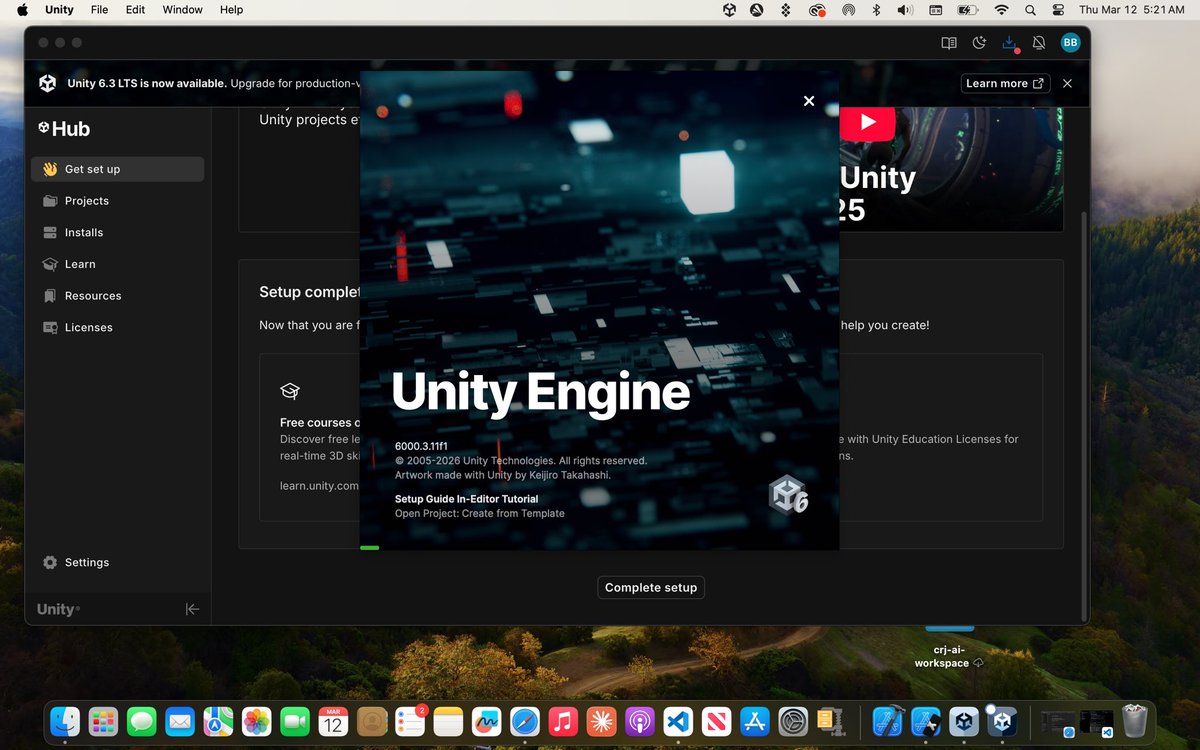Open the Creative Cloud menu bar icon
Screen dimensions: 1200x750
click(x=817, y=10)
